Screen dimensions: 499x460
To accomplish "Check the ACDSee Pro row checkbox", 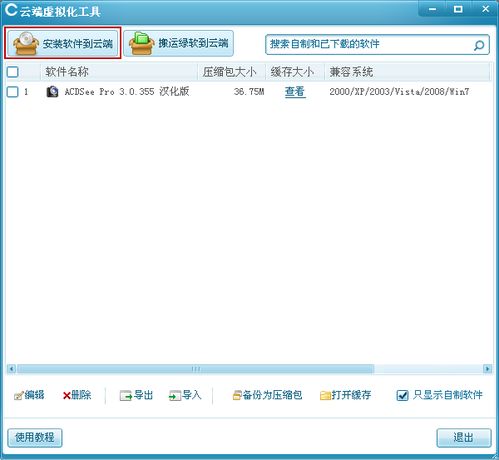I will [x=13, y=92].
